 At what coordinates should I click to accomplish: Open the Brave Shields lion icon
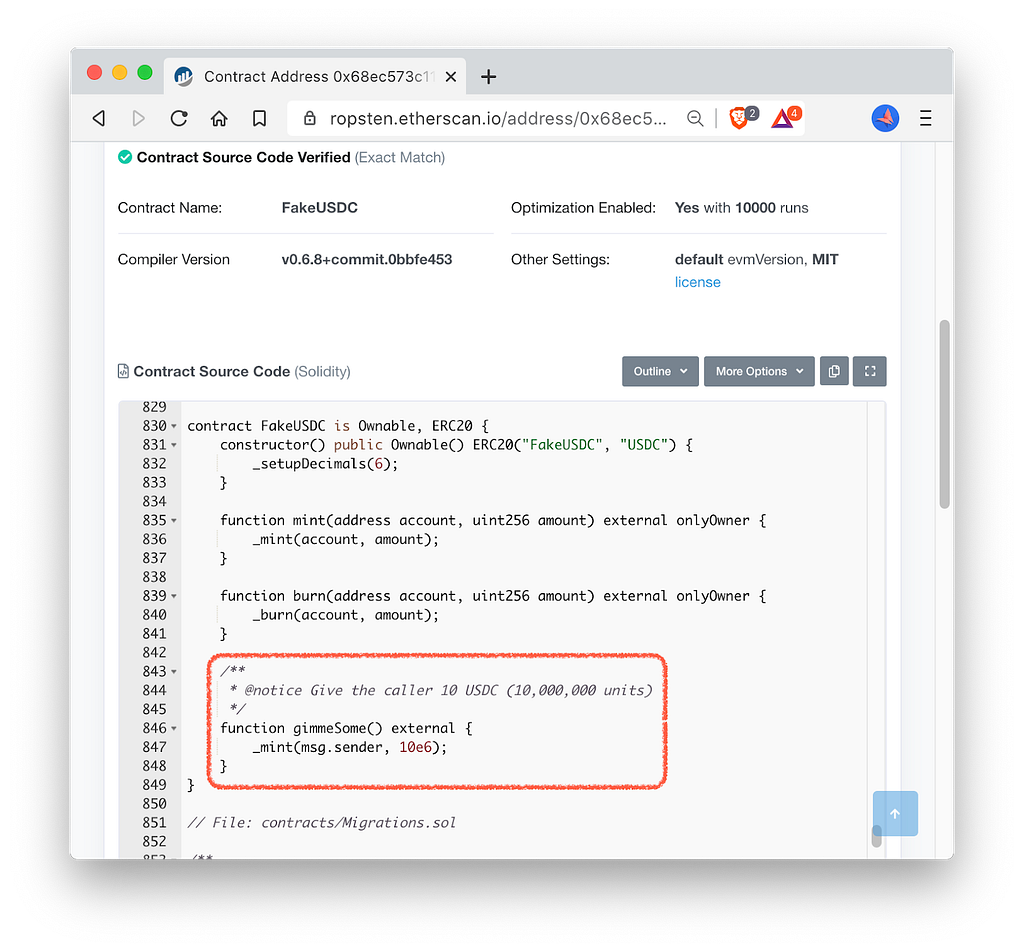point(739,118)
